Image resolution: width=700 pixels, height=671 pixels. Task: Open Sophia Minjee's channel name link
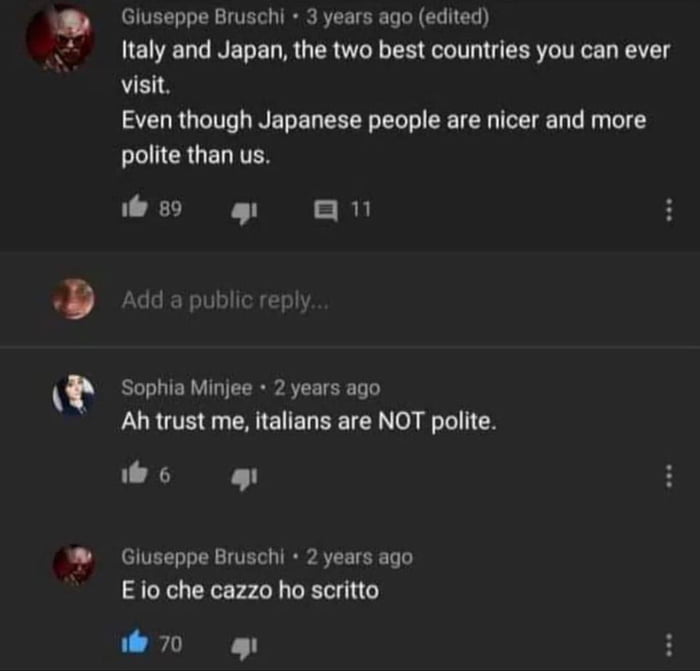187,388
